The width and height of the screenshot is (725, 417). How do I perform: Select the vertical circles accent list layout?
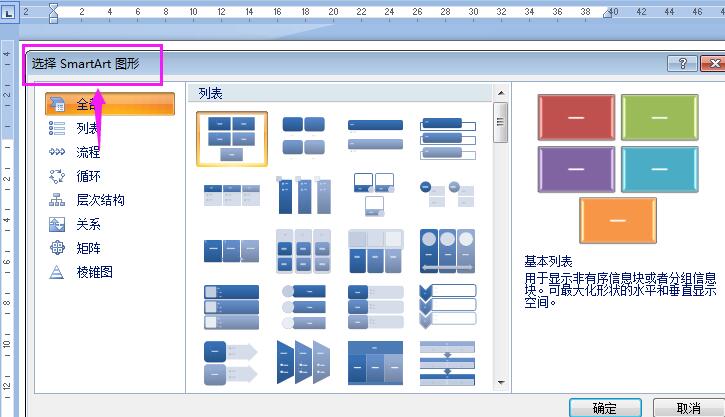[x=303, y=307]
